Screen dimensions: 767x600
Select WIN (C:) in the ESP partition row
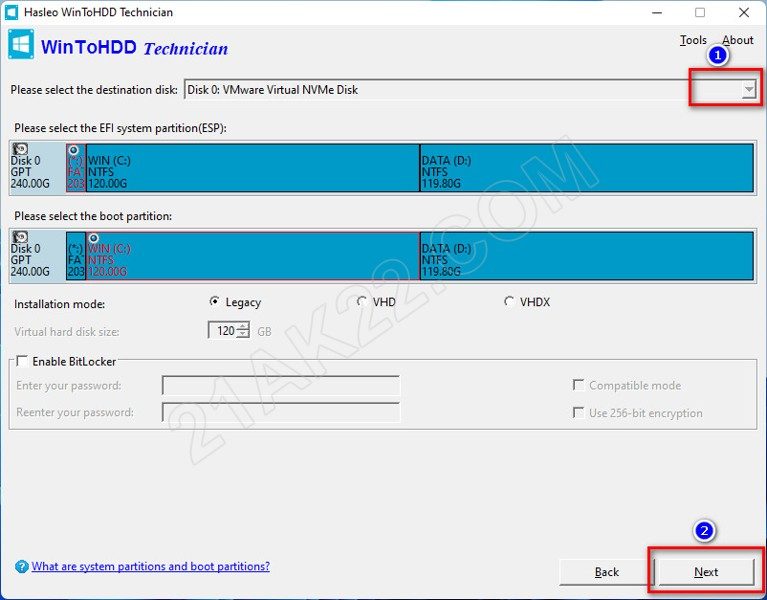pyautogui.click(x=253, y=168)
